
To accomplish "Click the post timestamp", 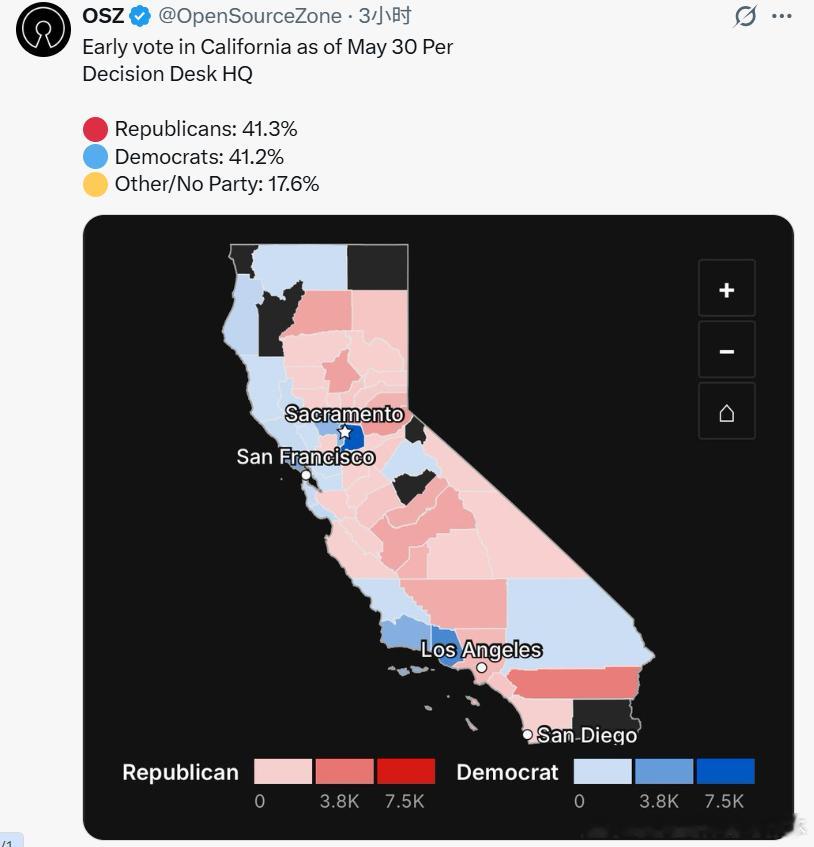I will (x=385, y=16).
